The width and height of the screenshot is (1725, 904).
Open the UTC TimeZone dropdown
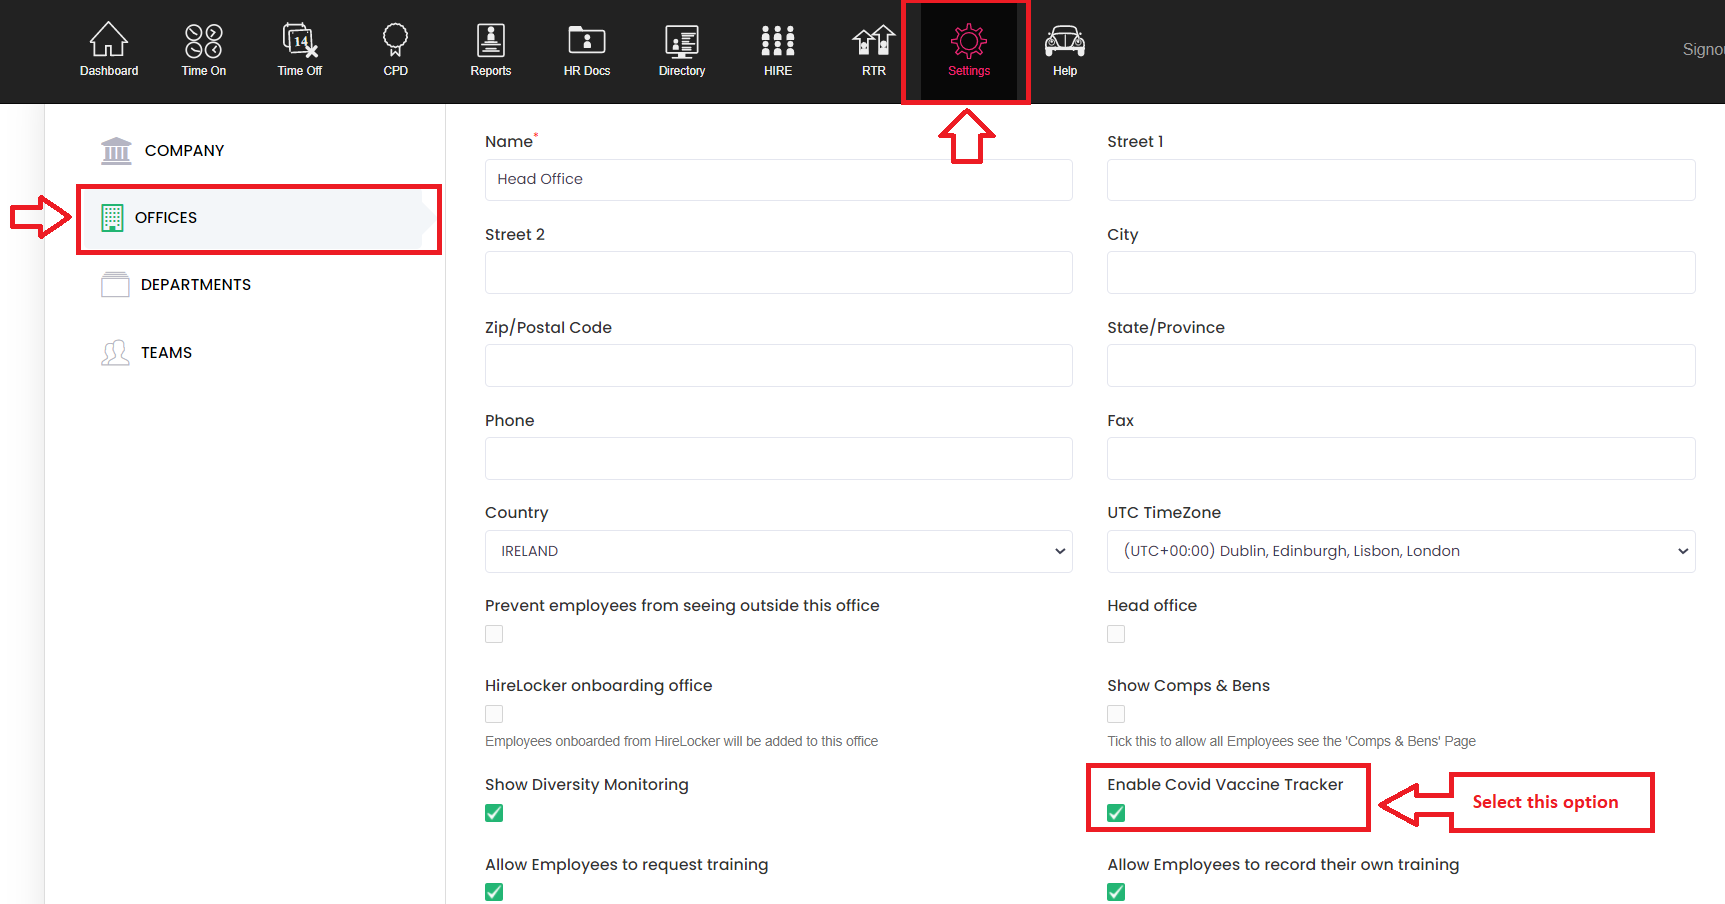[1400, 551]
